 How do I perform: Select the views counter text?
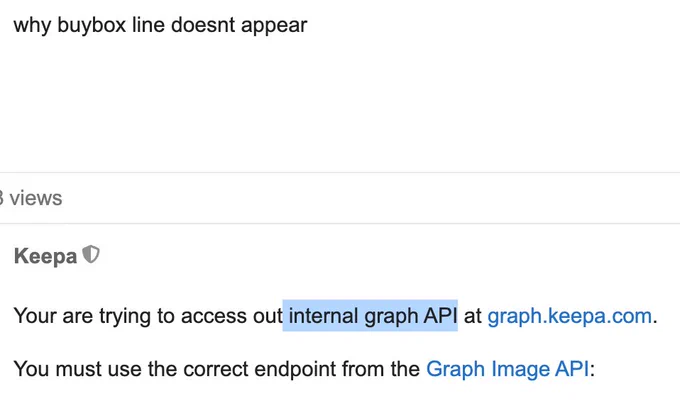click(30, 198)
